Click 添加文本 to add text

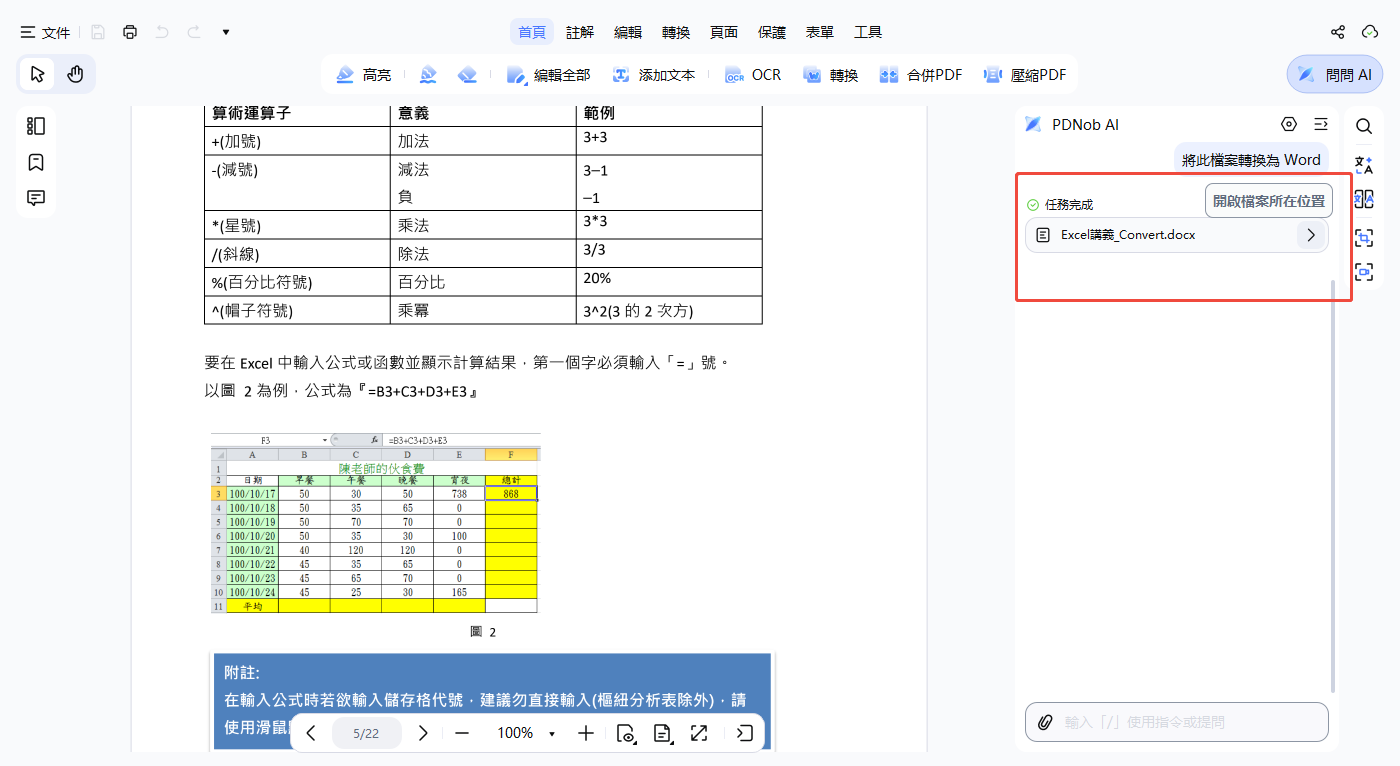pyautogui.click(x=654, y=75)
